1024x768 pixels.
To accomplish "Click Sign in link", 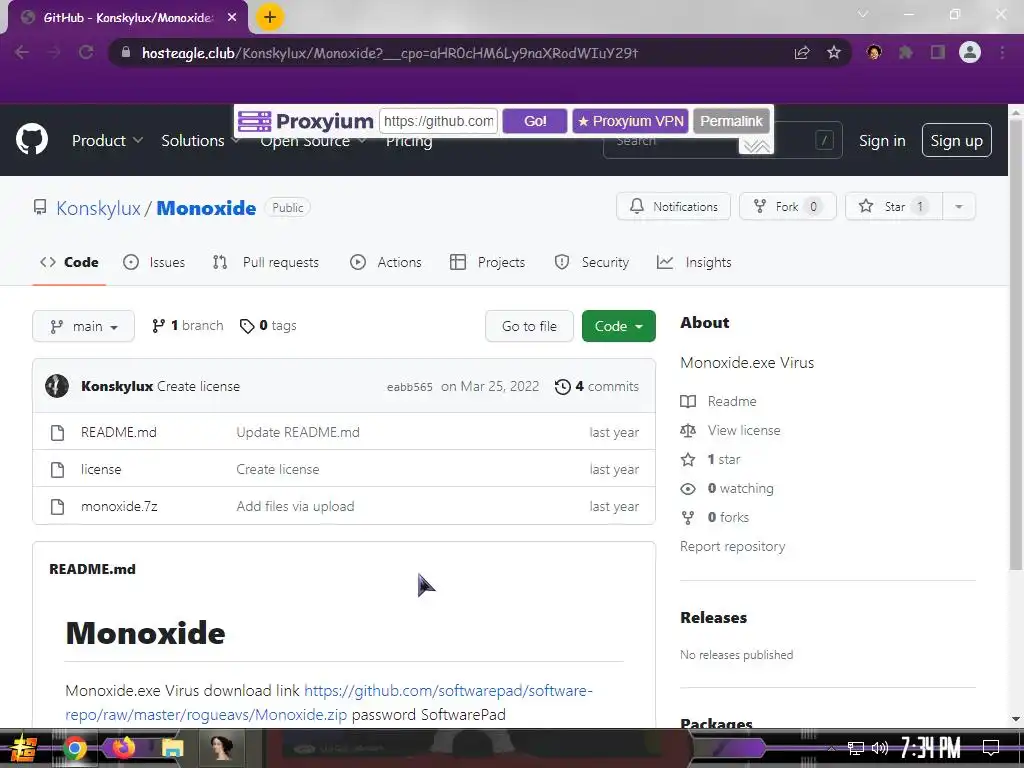I will [x=882, y=140].
